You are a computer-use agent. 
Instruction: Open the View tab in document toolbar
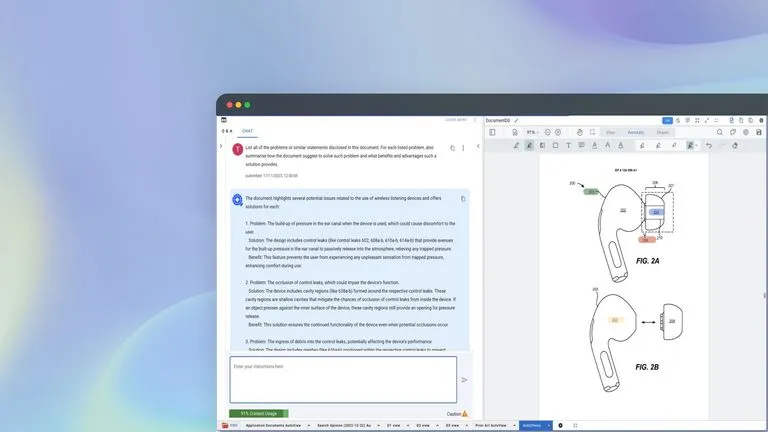click(610, 132)
